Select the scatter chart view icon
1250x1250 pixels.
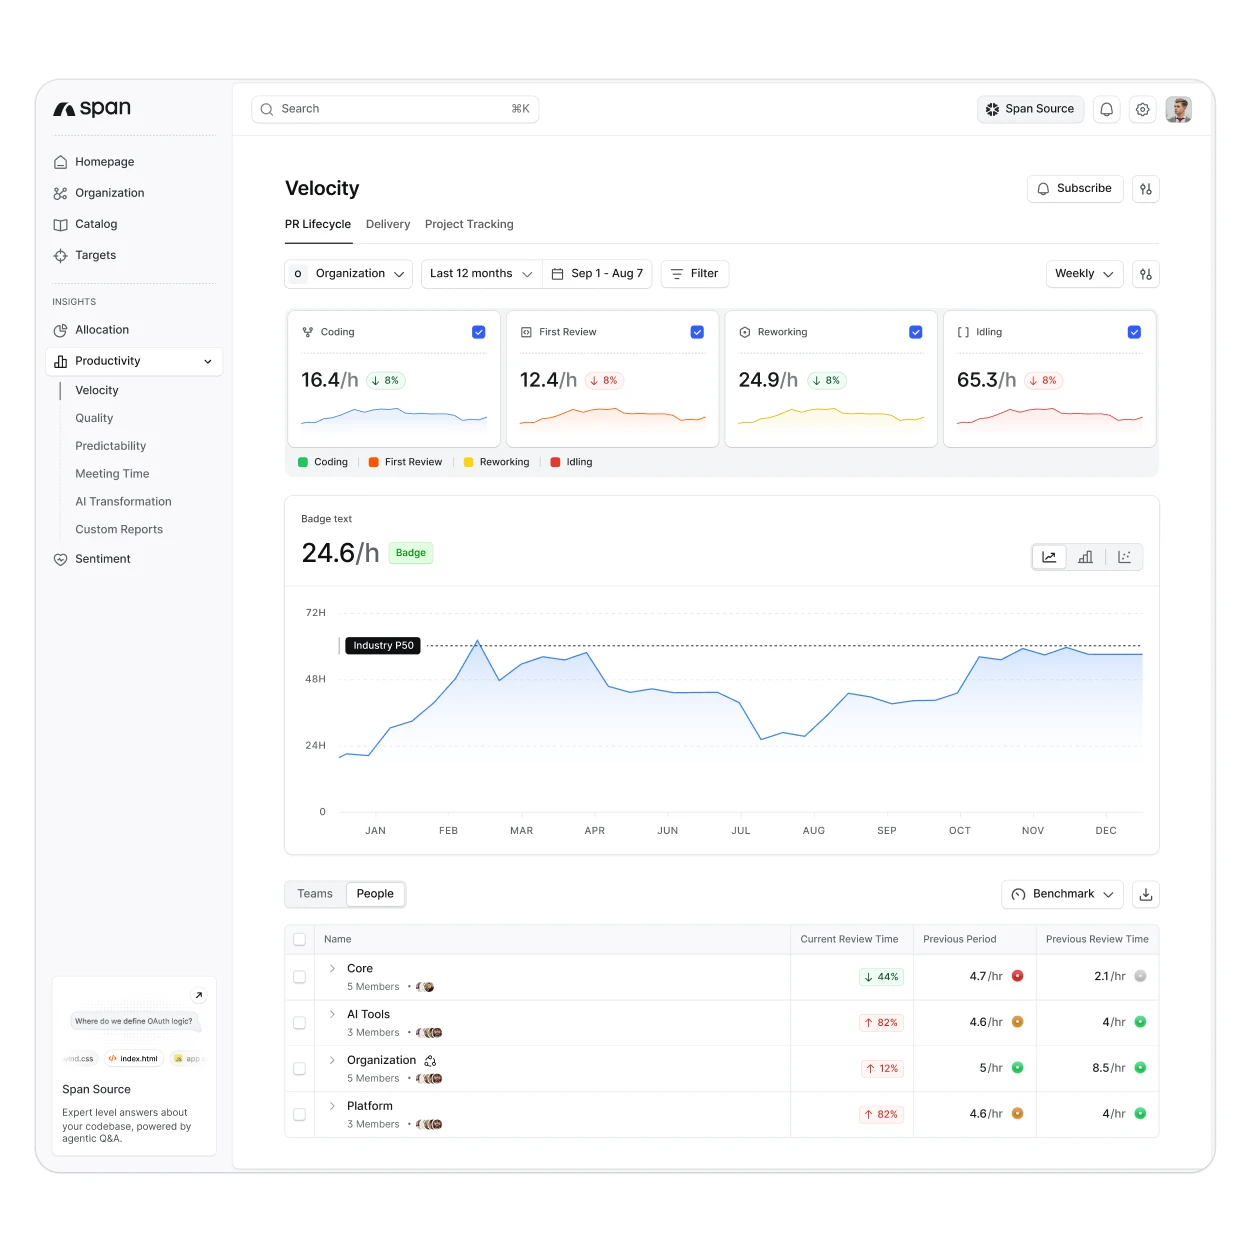tap(1124, 557)
